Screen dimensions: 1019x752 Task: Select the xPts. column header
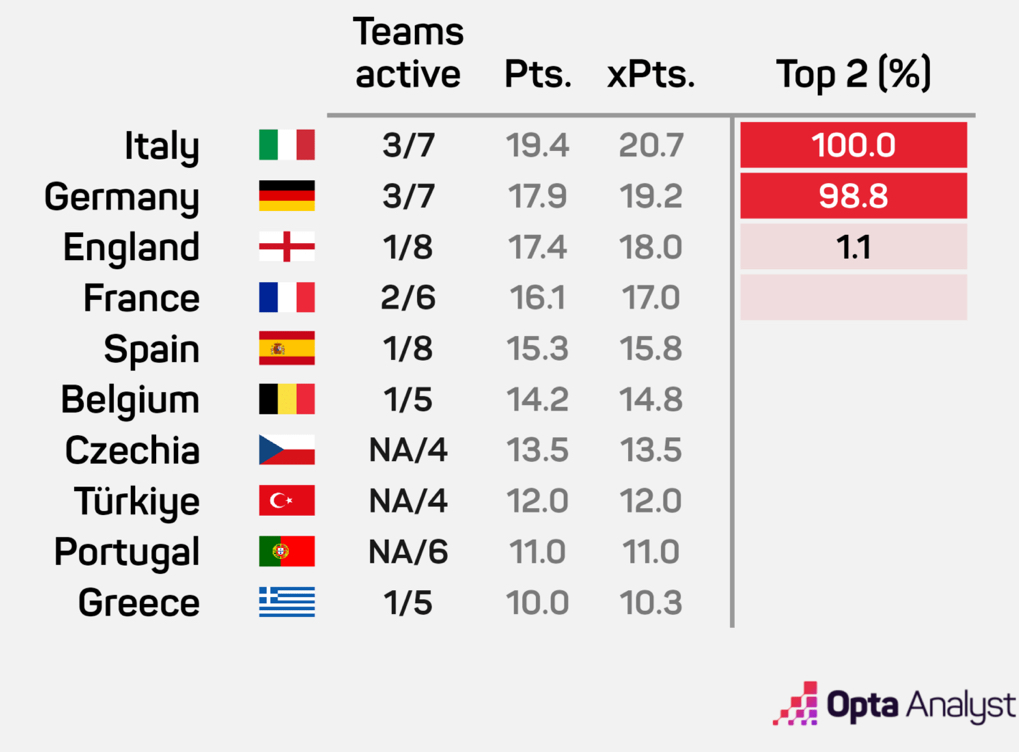(x=650, y=75)
